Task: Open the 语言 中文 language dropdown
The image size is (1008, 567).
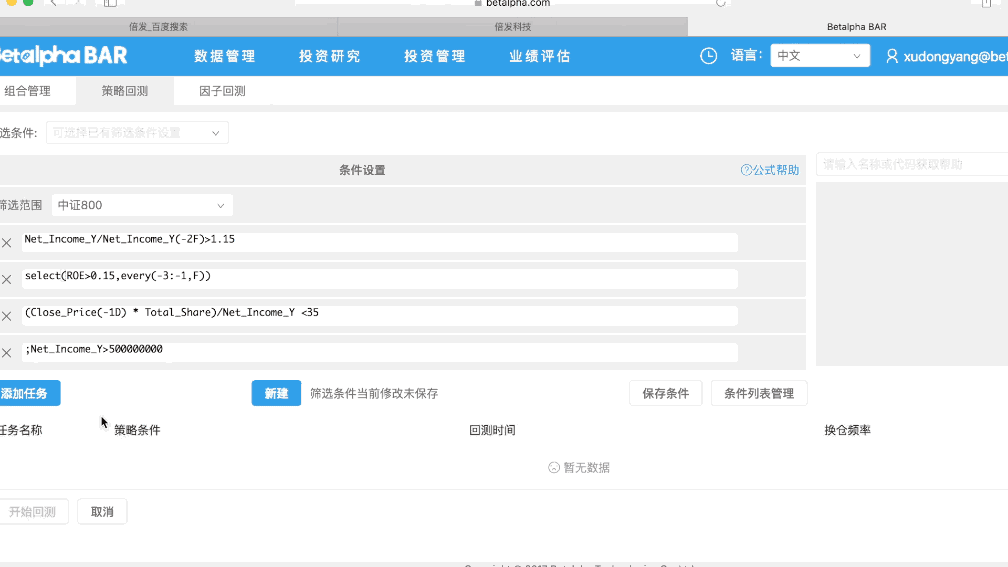Action: (820, 56)
